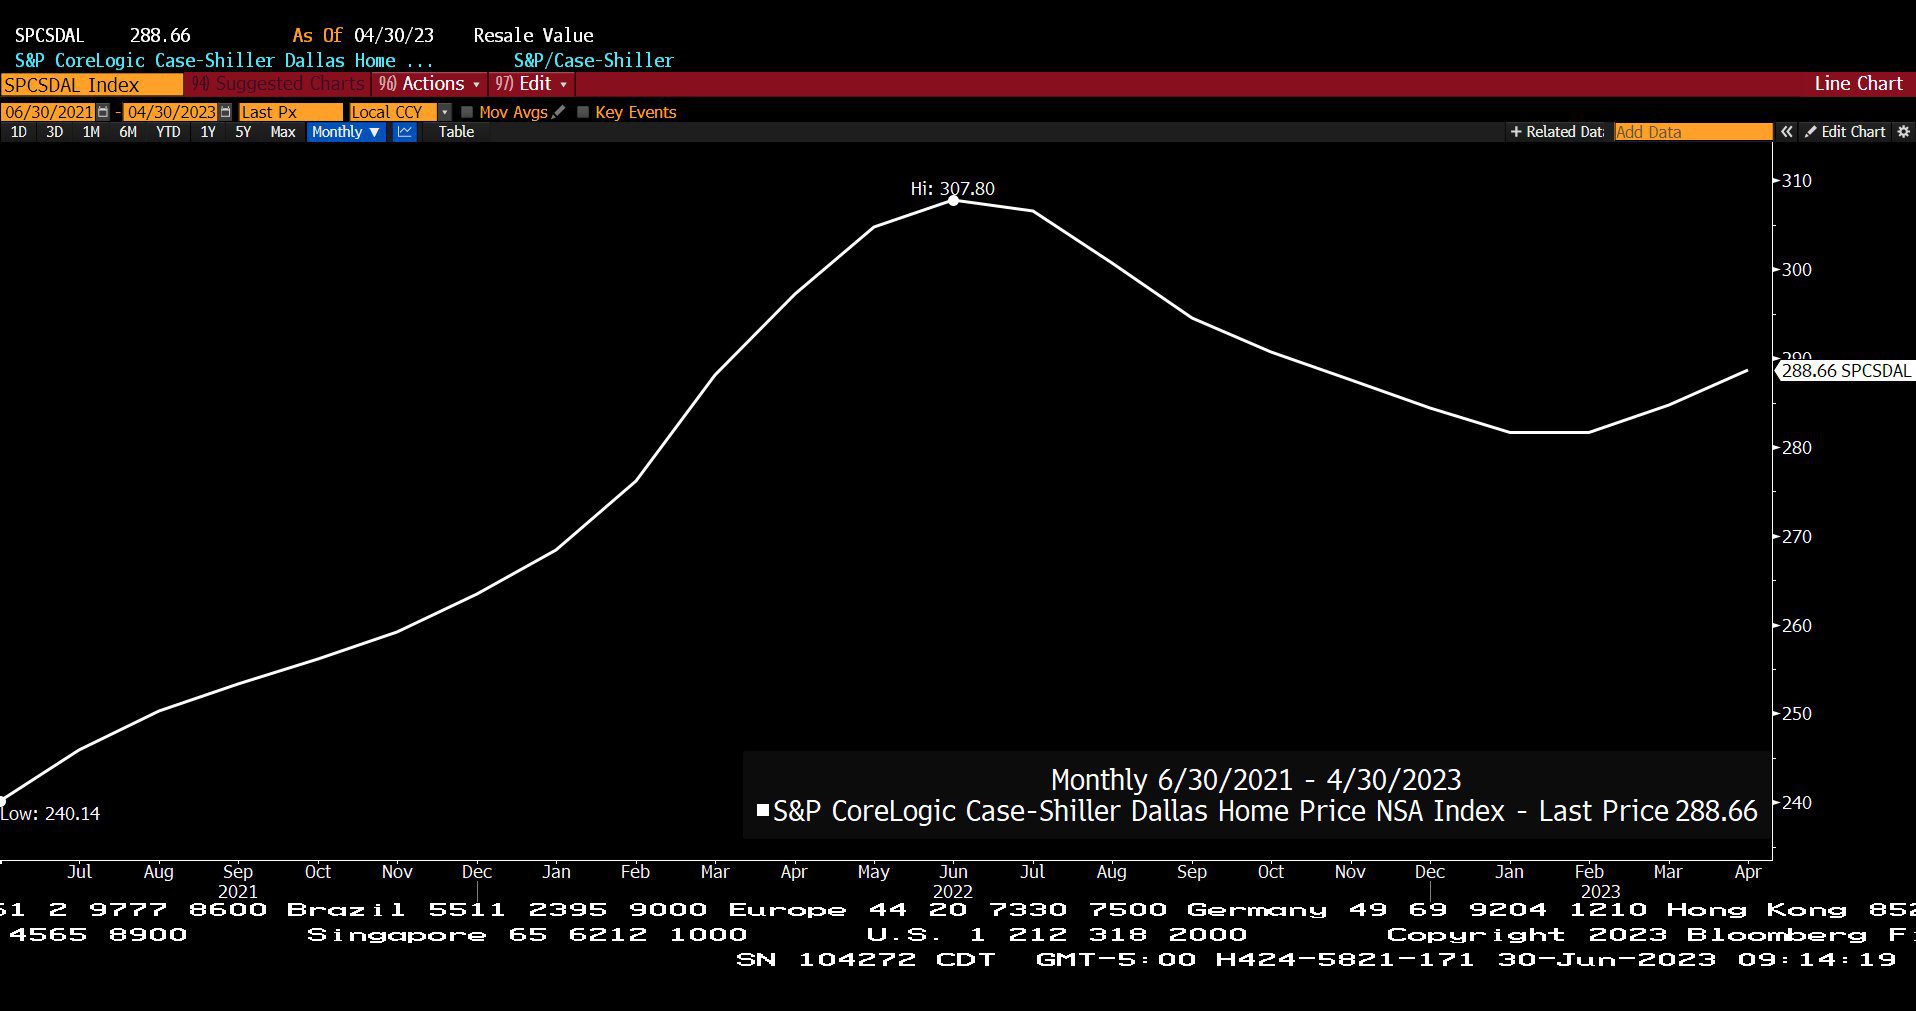Click the As Of 04/30/23 header text

tap(364, 35)
